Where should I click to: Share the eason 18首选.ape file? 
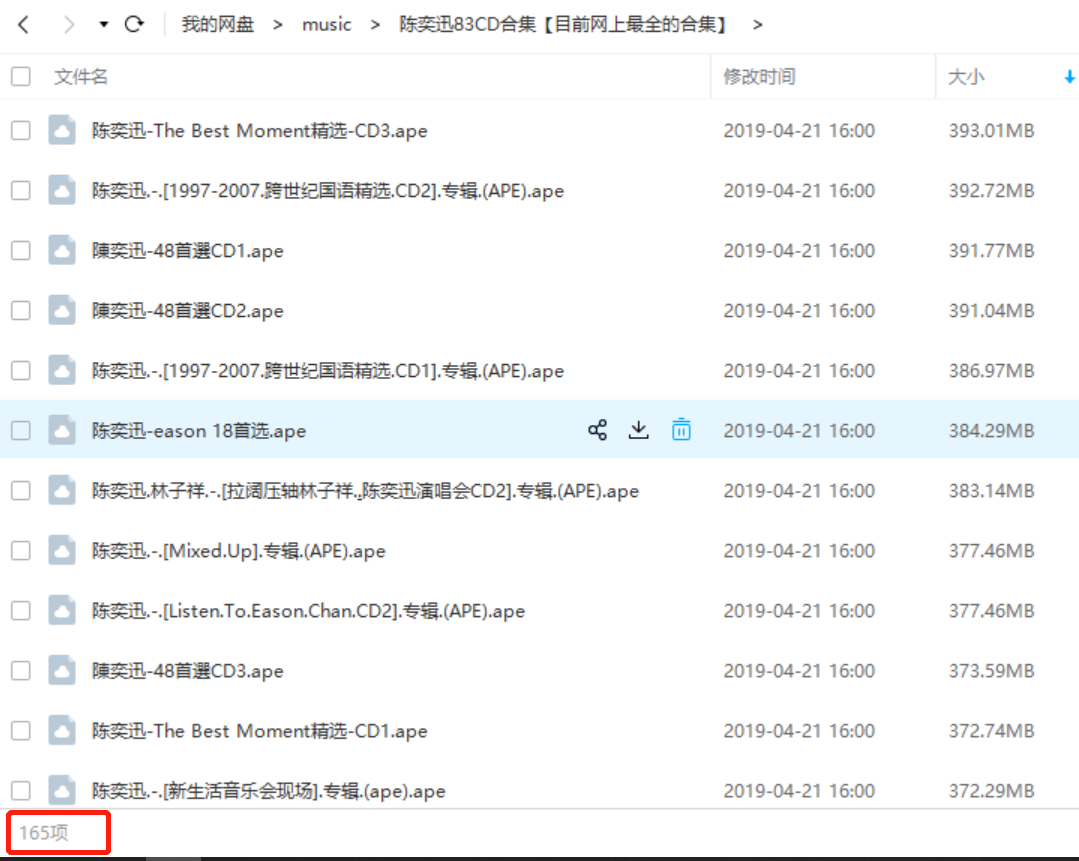[x=597, y=430]
